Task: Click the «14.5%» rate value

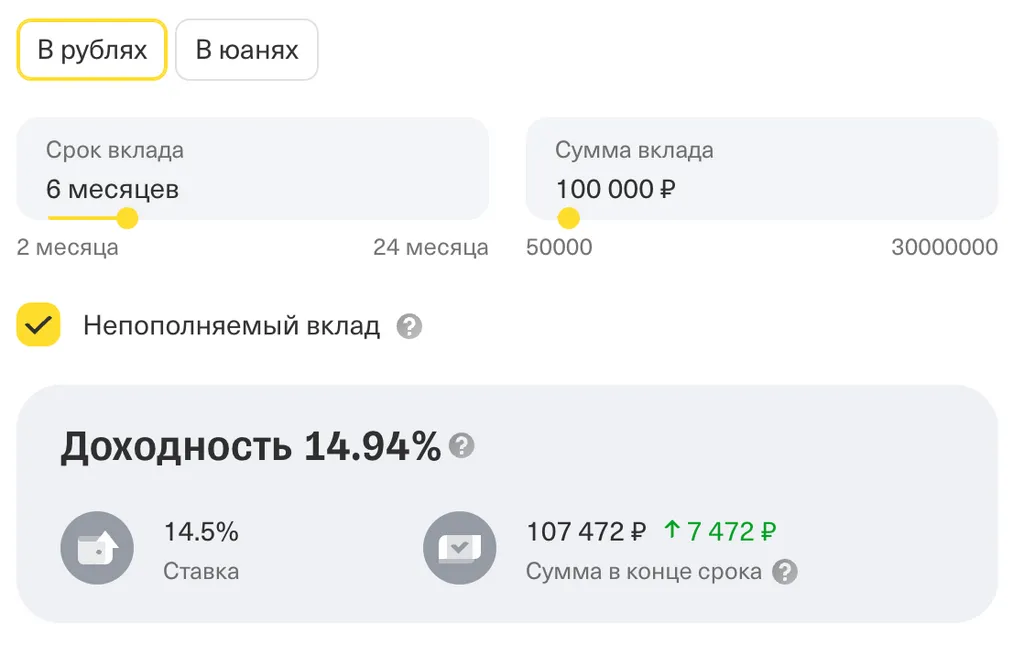Action: coord(201,532)
